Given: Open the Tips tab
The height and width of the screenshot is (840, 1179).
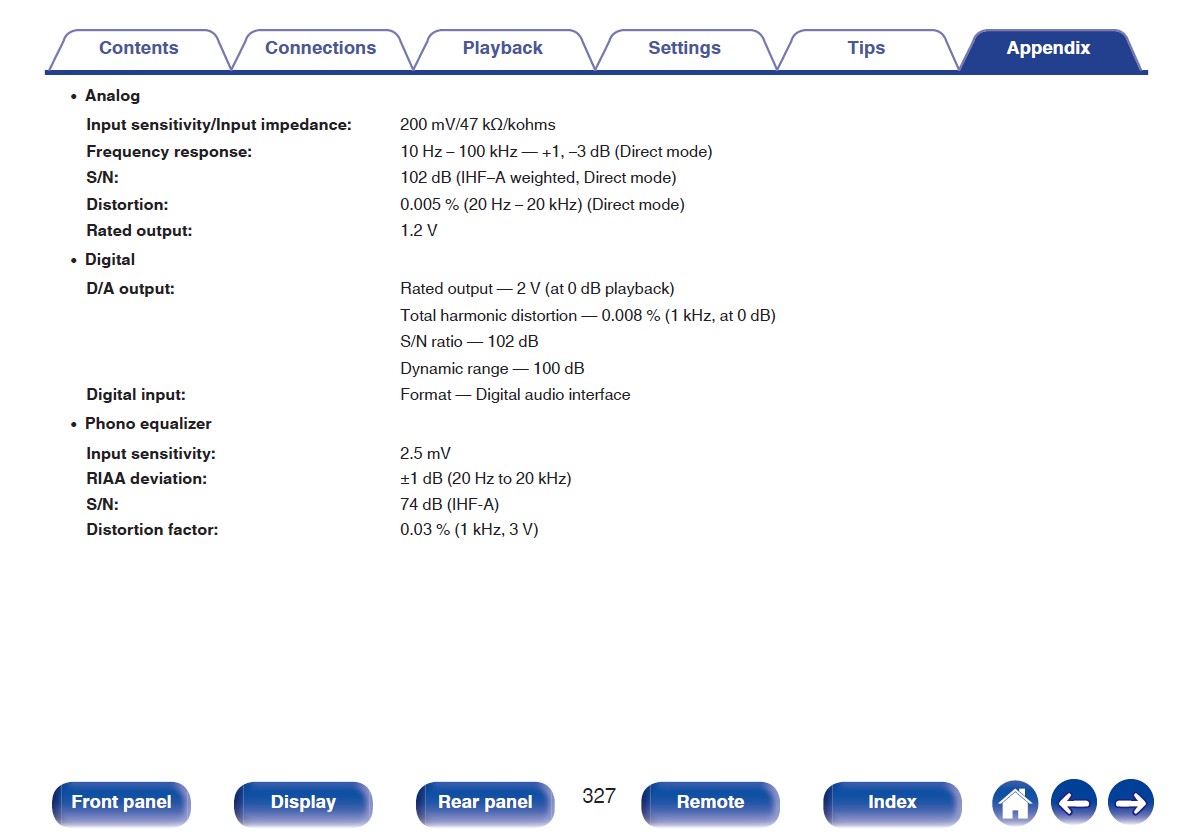Looking at the screenshot, I should point(867,48).
